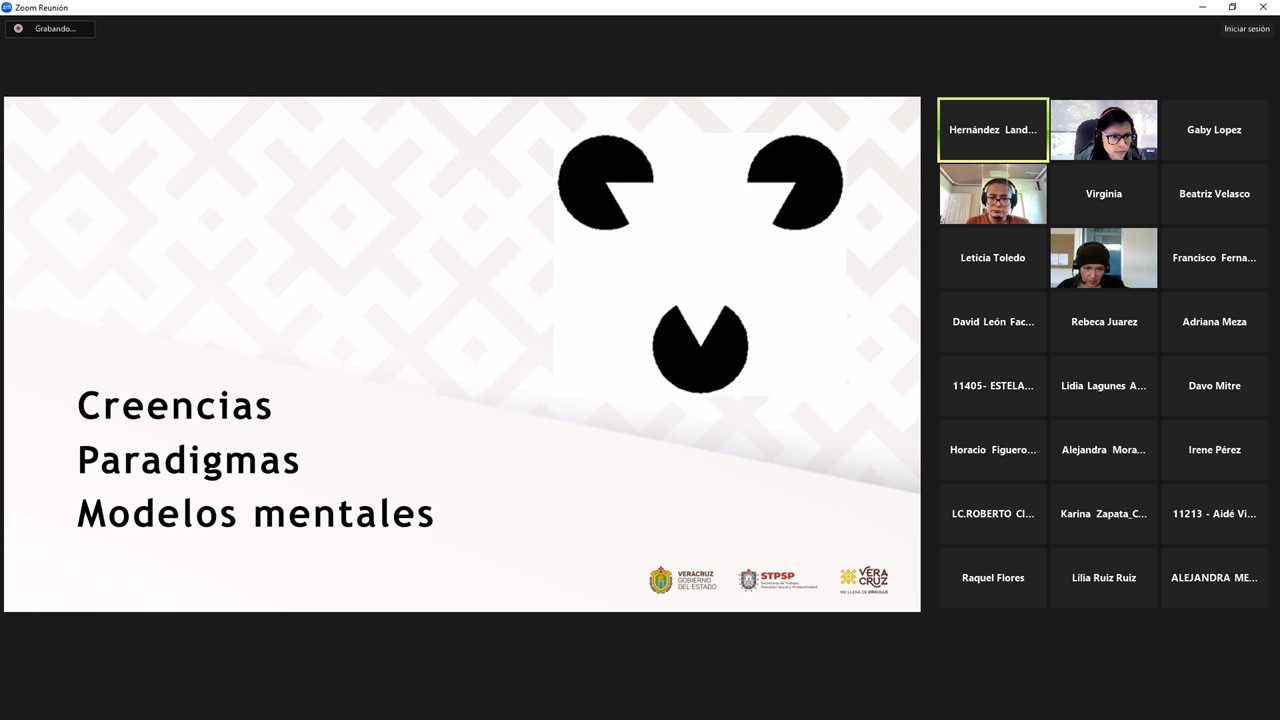1280x720 pixels.
Task: Select Lilia Ruiz Ruiz's participant tile
Action: [1104, 578]
